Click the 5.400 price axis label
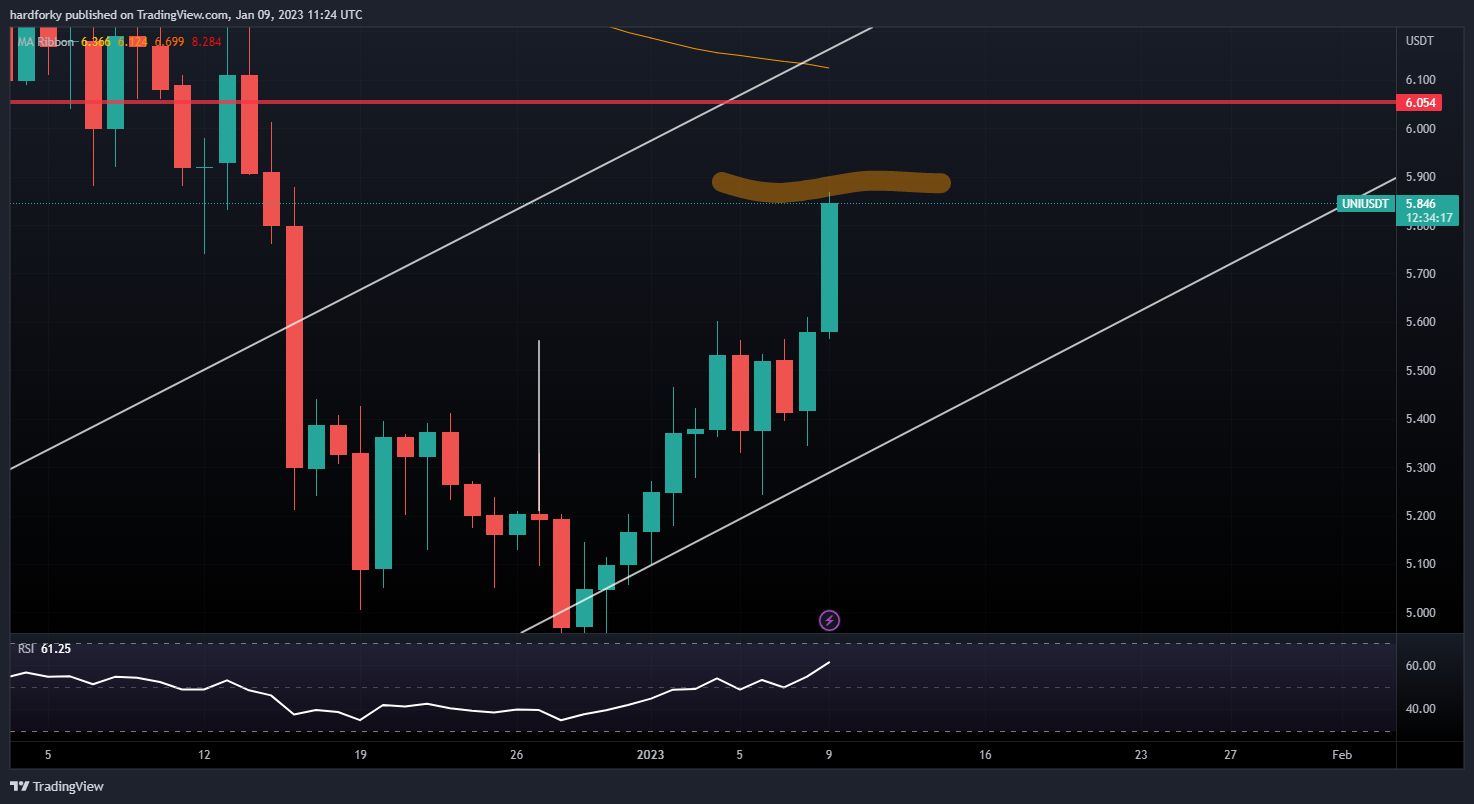Screen dimensions: 1474x804 (1420, 419)
